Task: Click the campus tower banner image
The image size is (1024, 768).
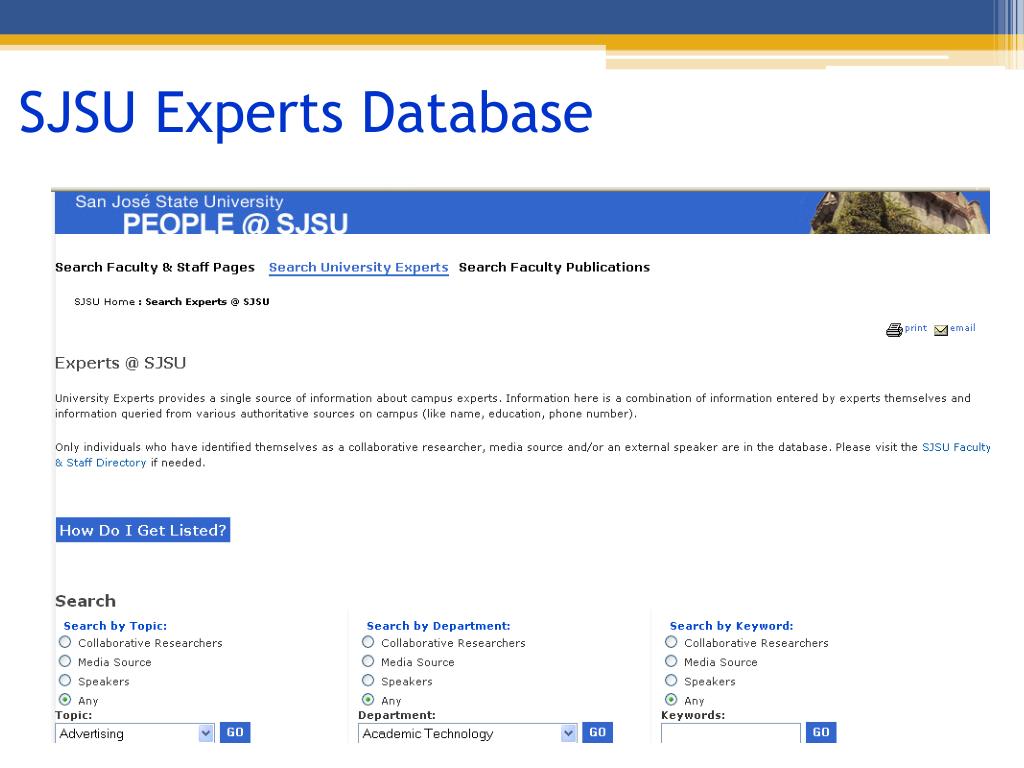Action: pos(900,212)
